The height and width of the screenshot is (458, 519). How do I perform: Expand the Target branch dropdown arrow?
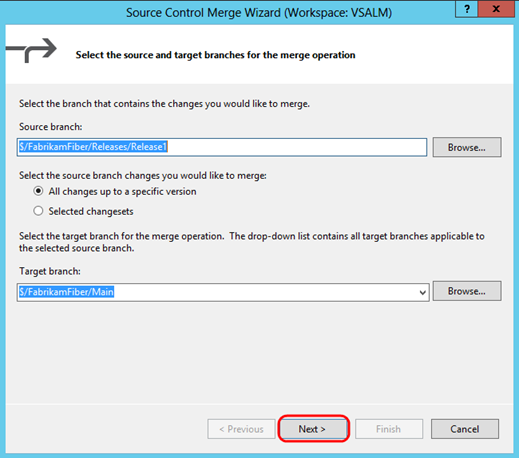point(422,292)
